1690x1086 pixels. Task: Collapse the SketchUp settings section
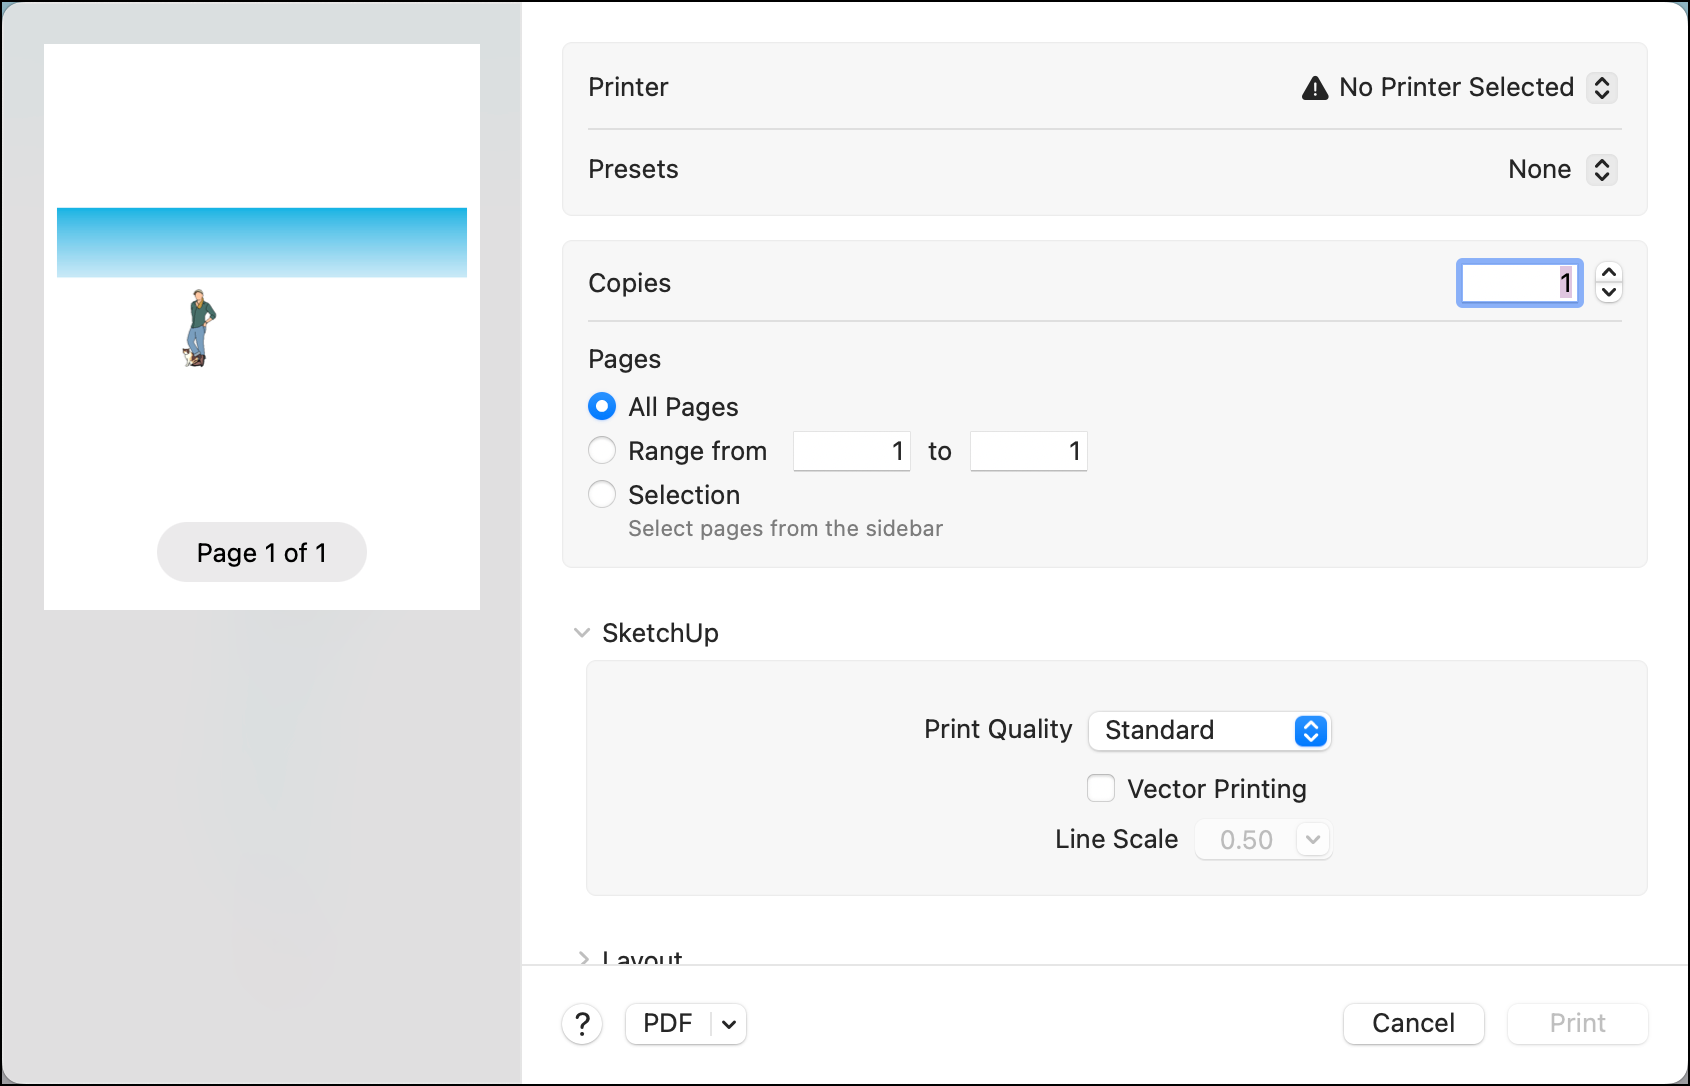(x=581, y=632)
